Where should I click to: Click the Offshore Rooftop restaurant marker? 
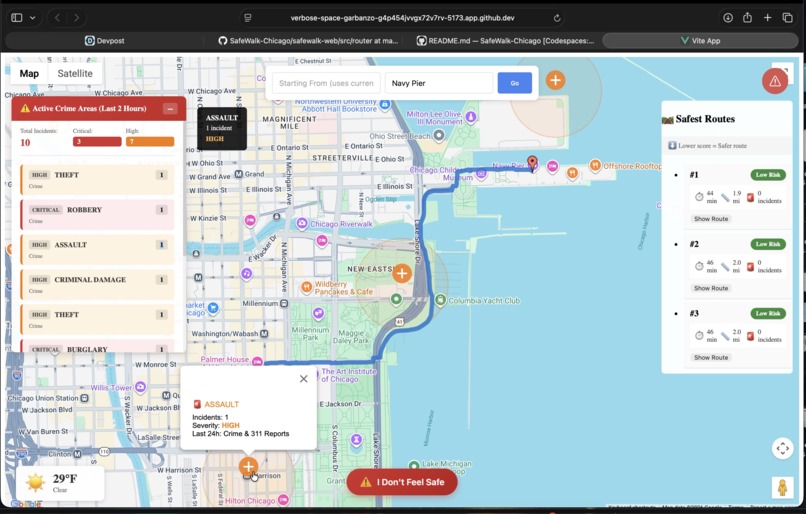point(595,166)
